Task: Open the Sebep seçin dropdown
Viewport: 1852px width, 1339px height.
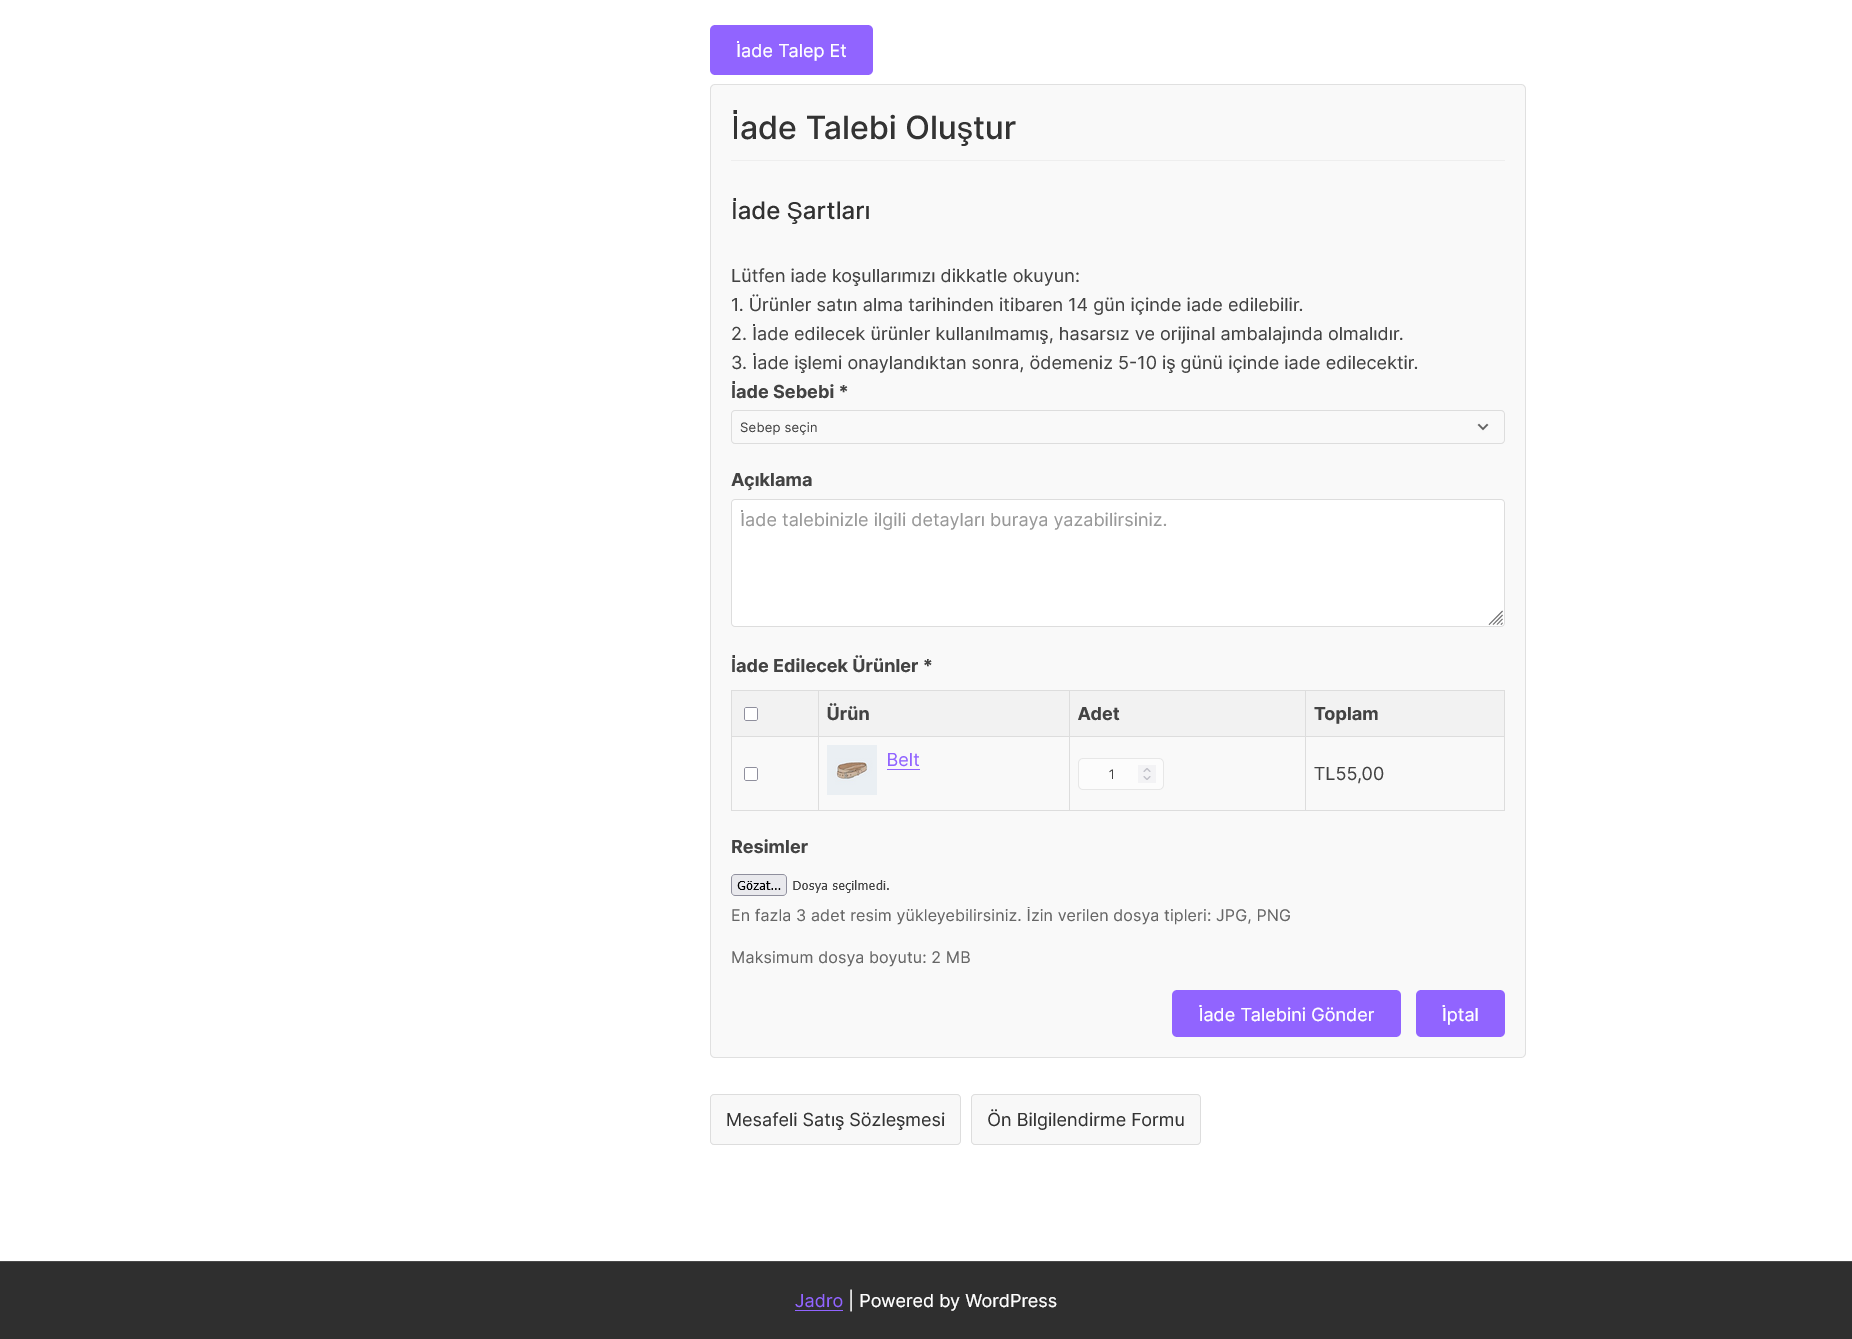Action: [1117, 427]
